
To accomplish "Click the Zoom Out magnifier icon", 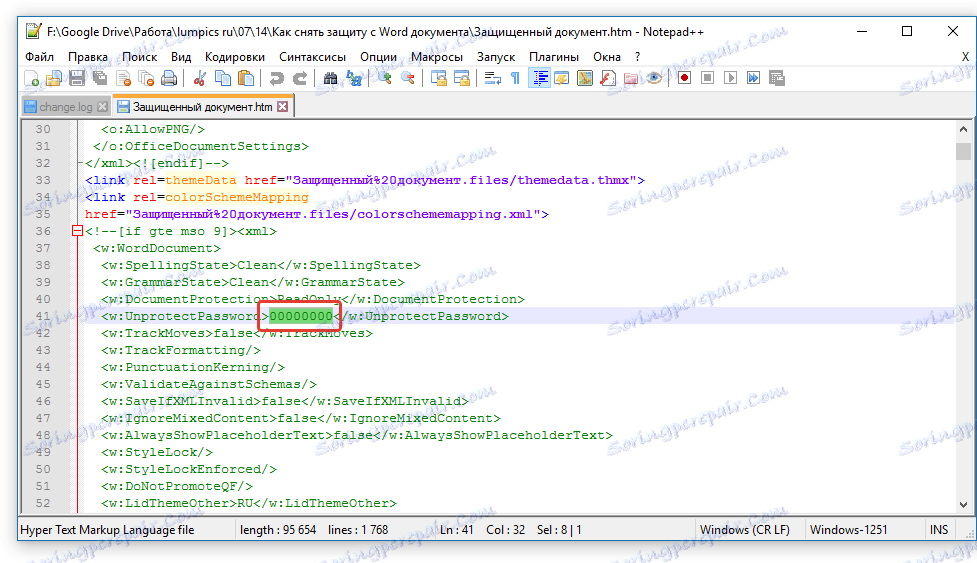I will coord(407,78).
